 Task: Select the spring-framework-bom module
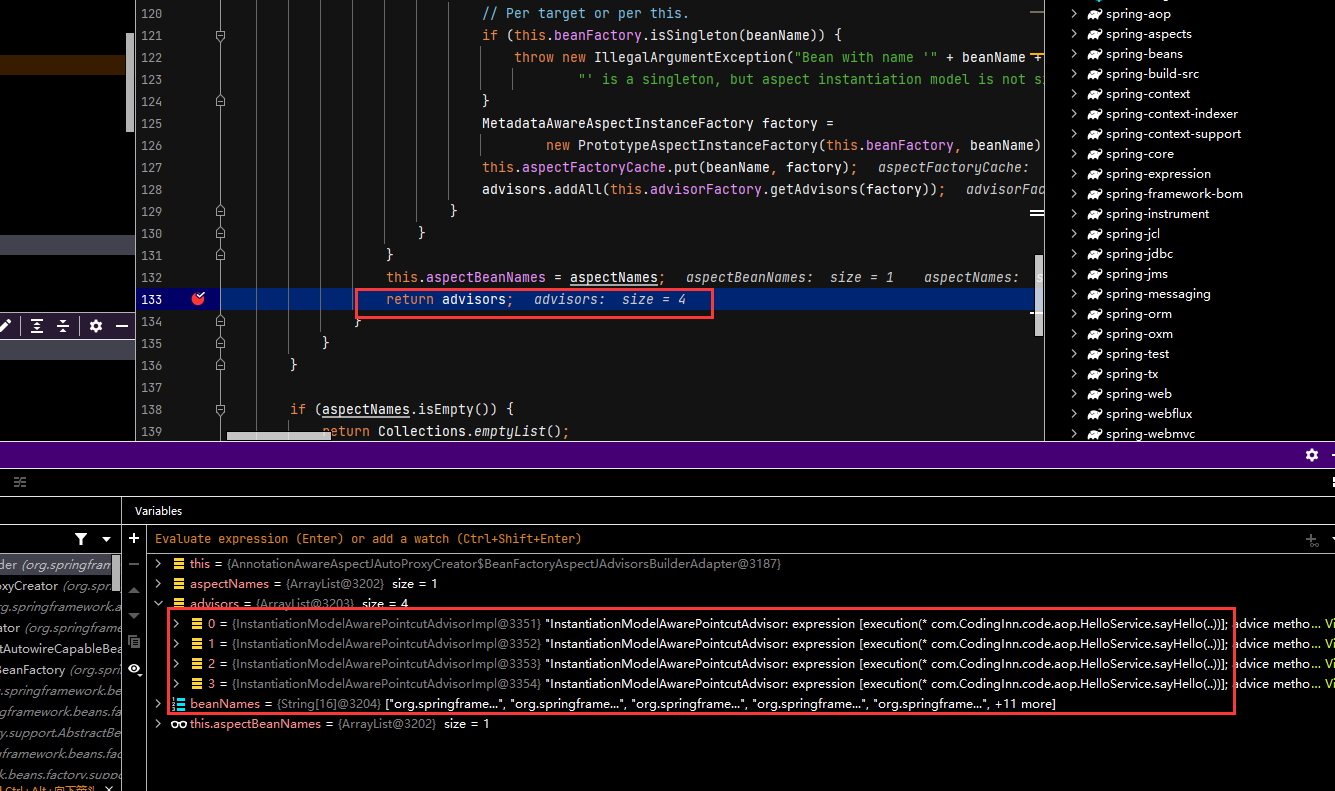click(x=1174, y=194)
